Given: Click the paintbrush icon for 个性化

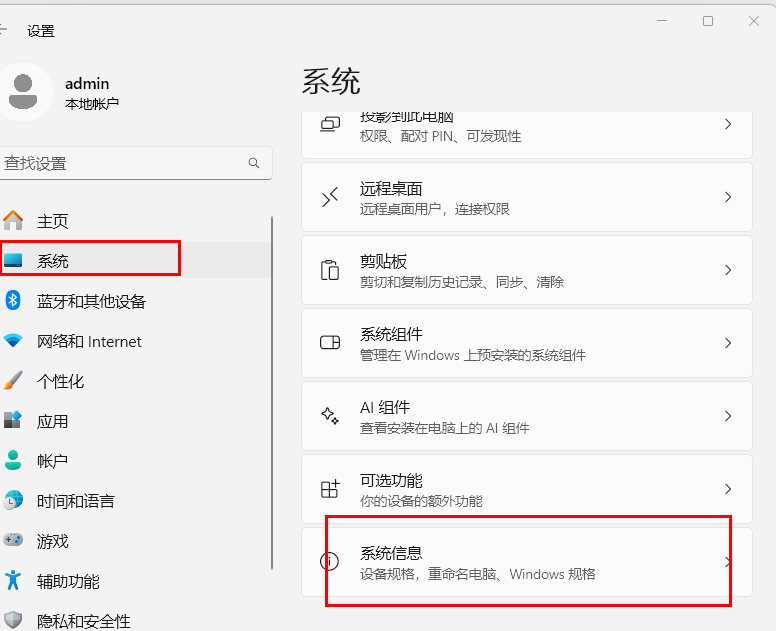Looking at the screenshot, I should pyautogui.click(x=13, y=381).
